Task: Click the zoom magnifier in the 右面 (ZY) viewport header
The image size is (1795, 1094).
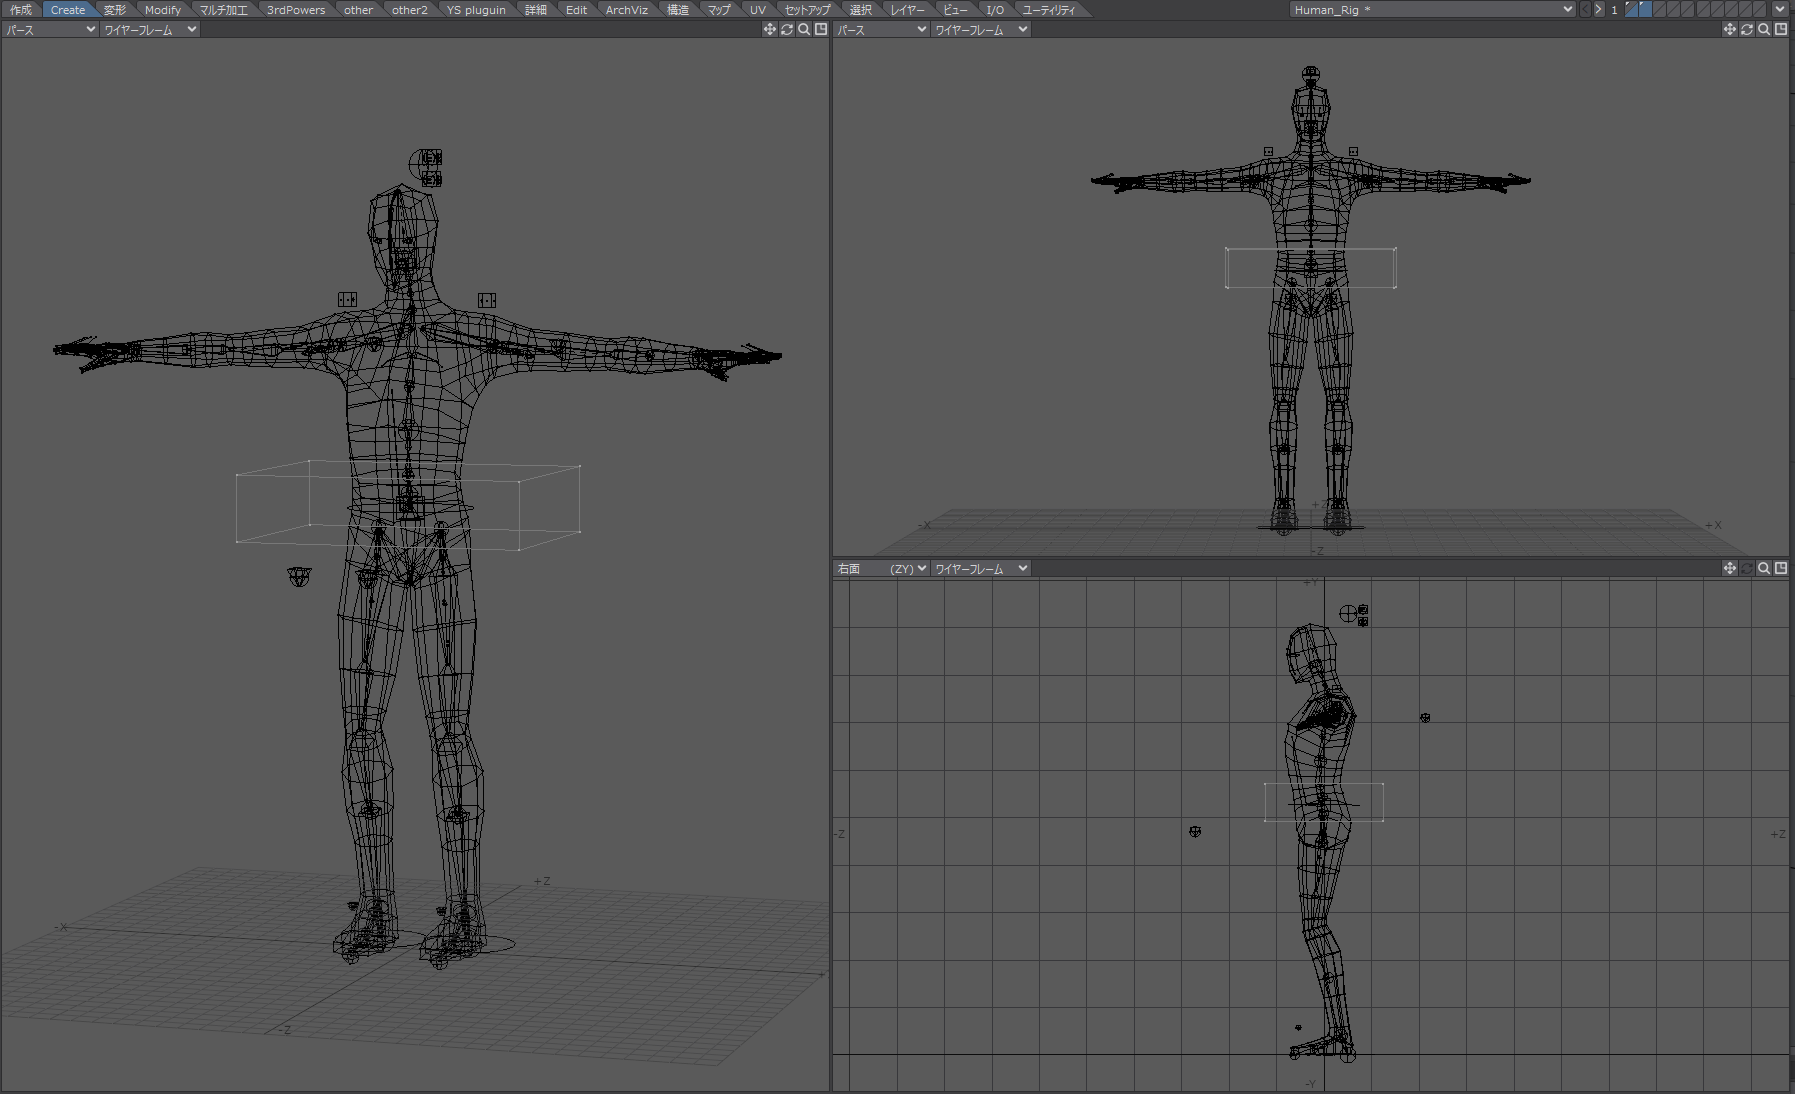Action: (1764, 568)
